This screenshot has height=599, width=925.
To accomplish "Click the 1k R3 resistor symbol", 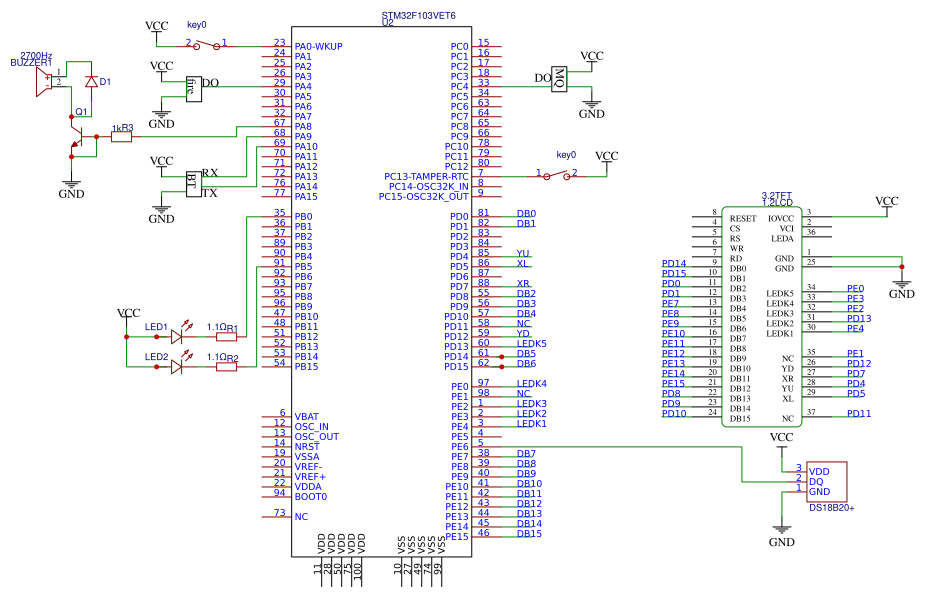I will coord(122,137).
